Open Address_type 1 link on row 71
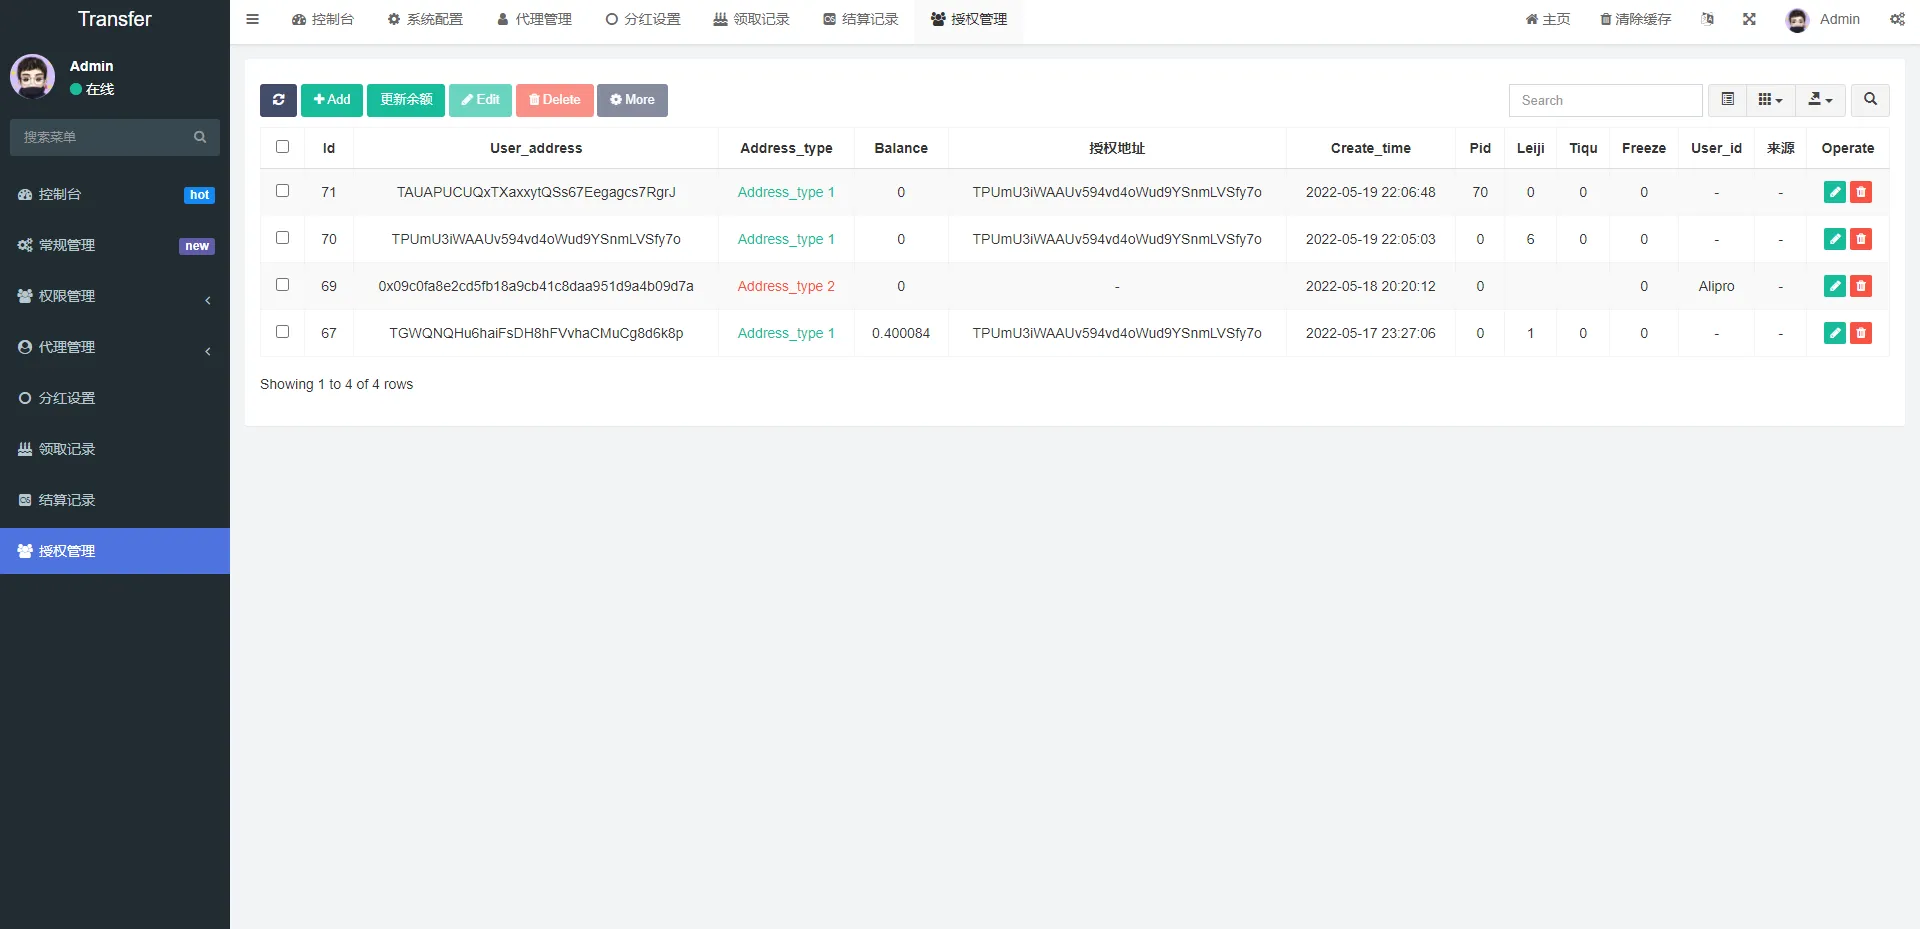1920x929 pixels. pos(786,192)
